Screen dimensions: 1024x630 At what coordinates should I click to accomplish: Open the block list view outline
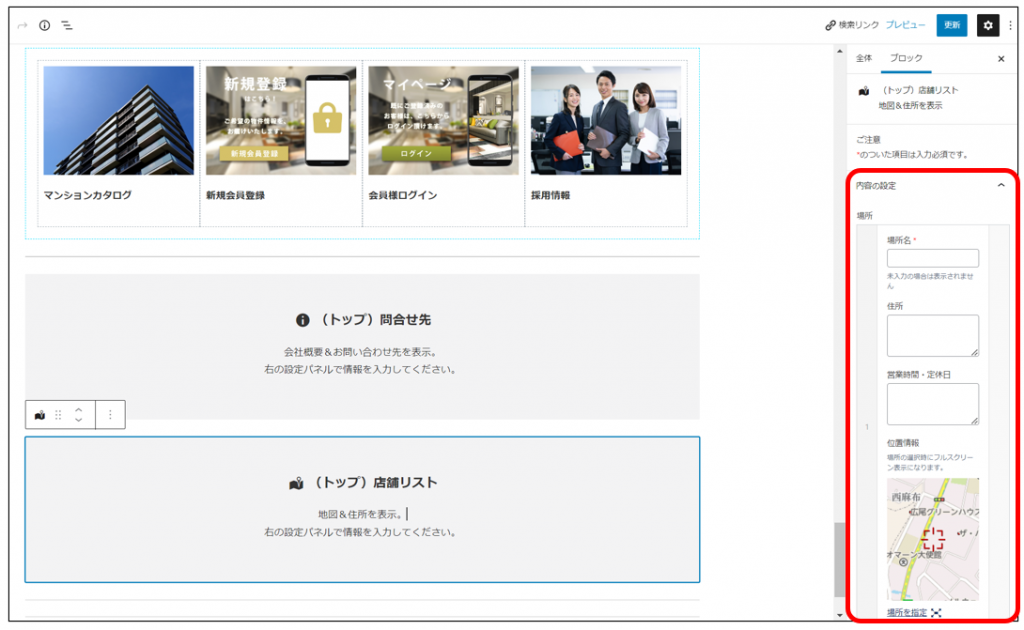(x=67, y=25)
